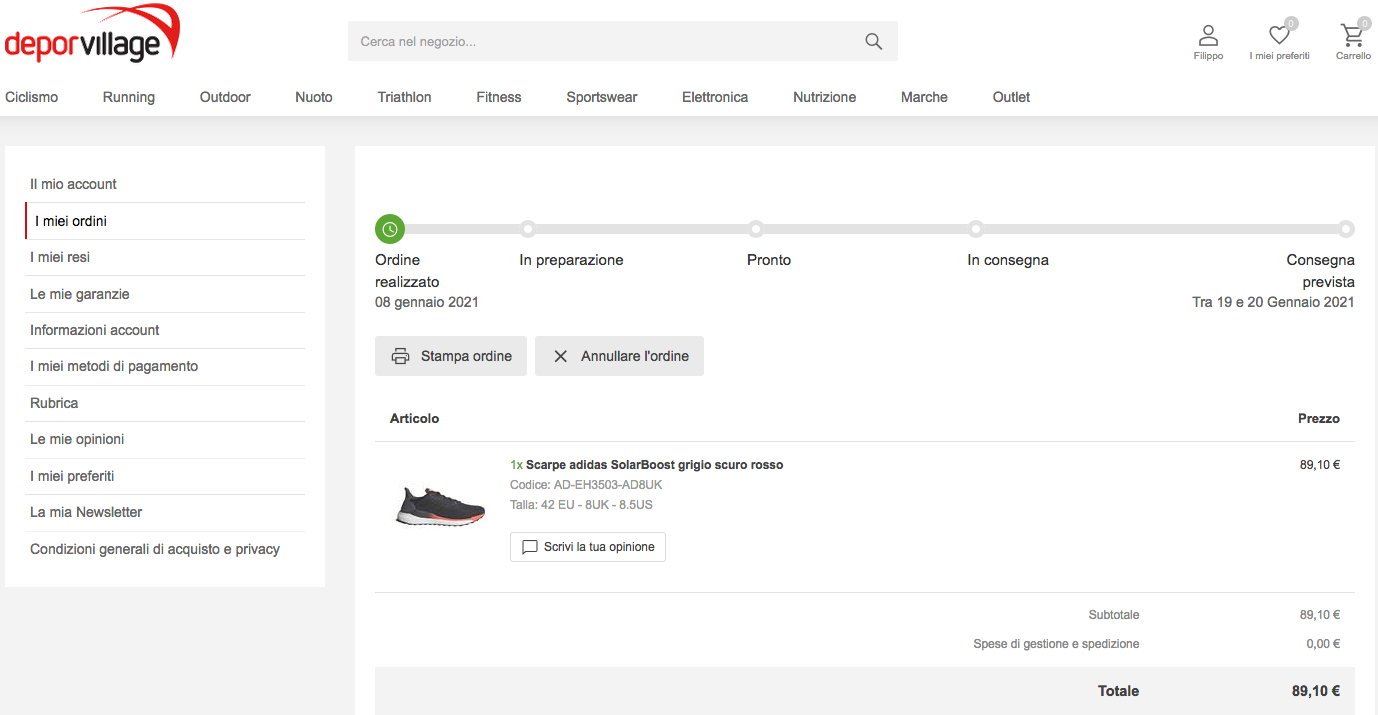
Task: Click the date '08 gennaio 2021'
Action: pos(427,302)
